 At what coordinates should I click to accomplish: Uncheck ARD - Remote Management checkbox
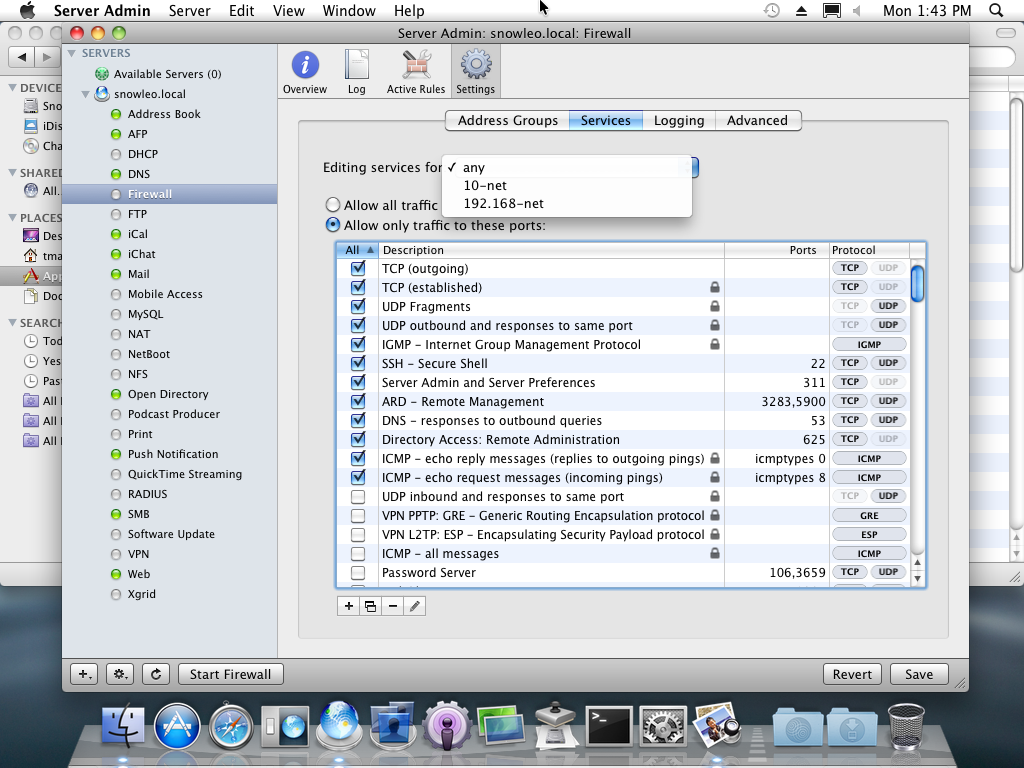coord(358,401)
